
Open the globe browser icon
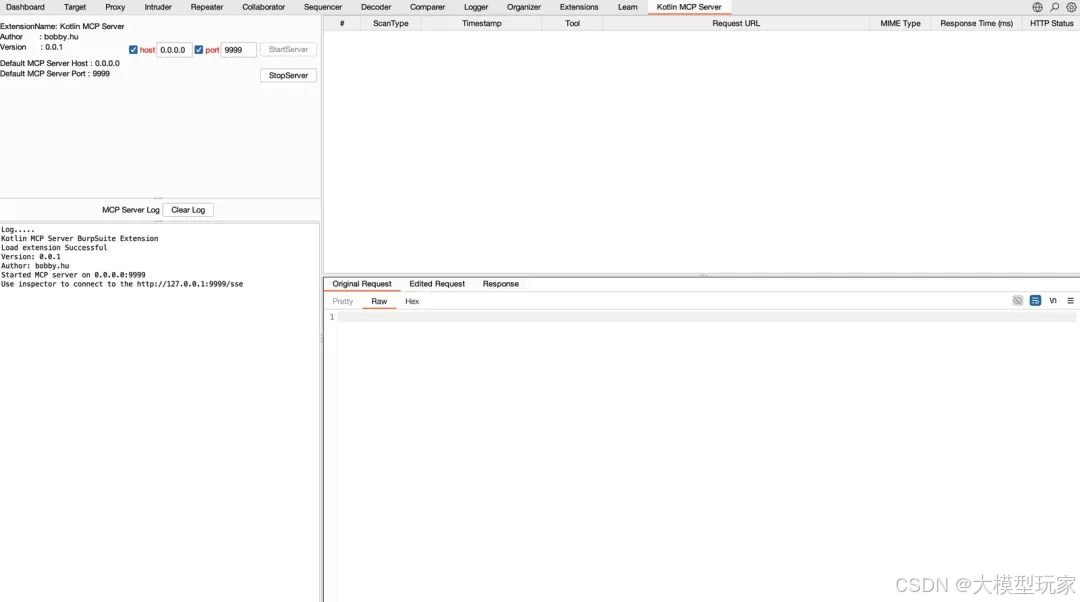[x=1037, y=7]
